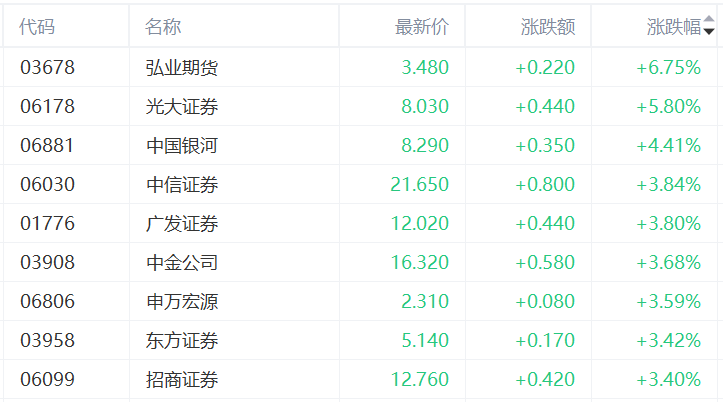Open stock code 03908
Viewport: 723px width, 402px height.
pyautogui.click(x=47, y=262)
